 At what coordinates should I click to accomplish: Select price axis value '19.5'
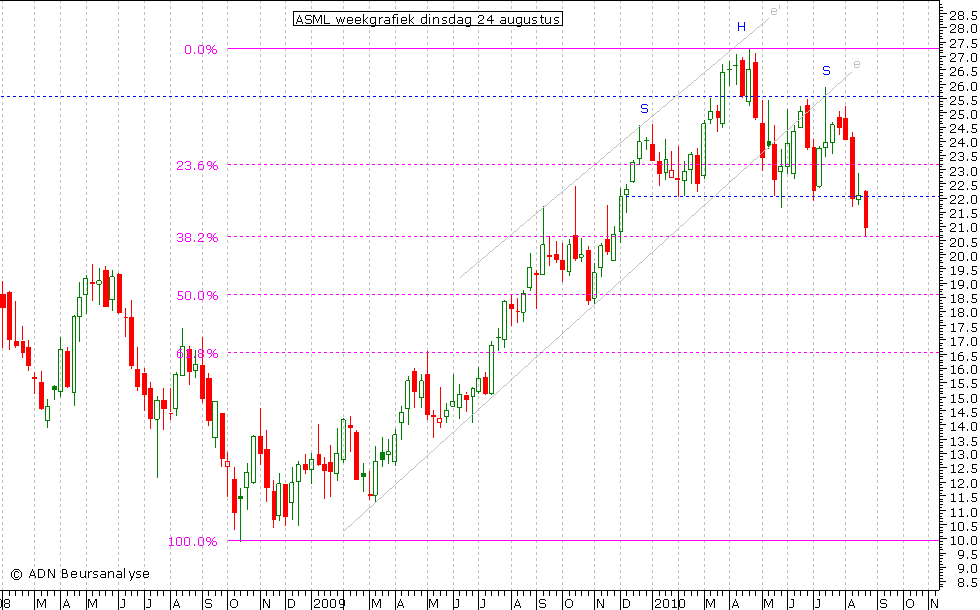(963, 270)
